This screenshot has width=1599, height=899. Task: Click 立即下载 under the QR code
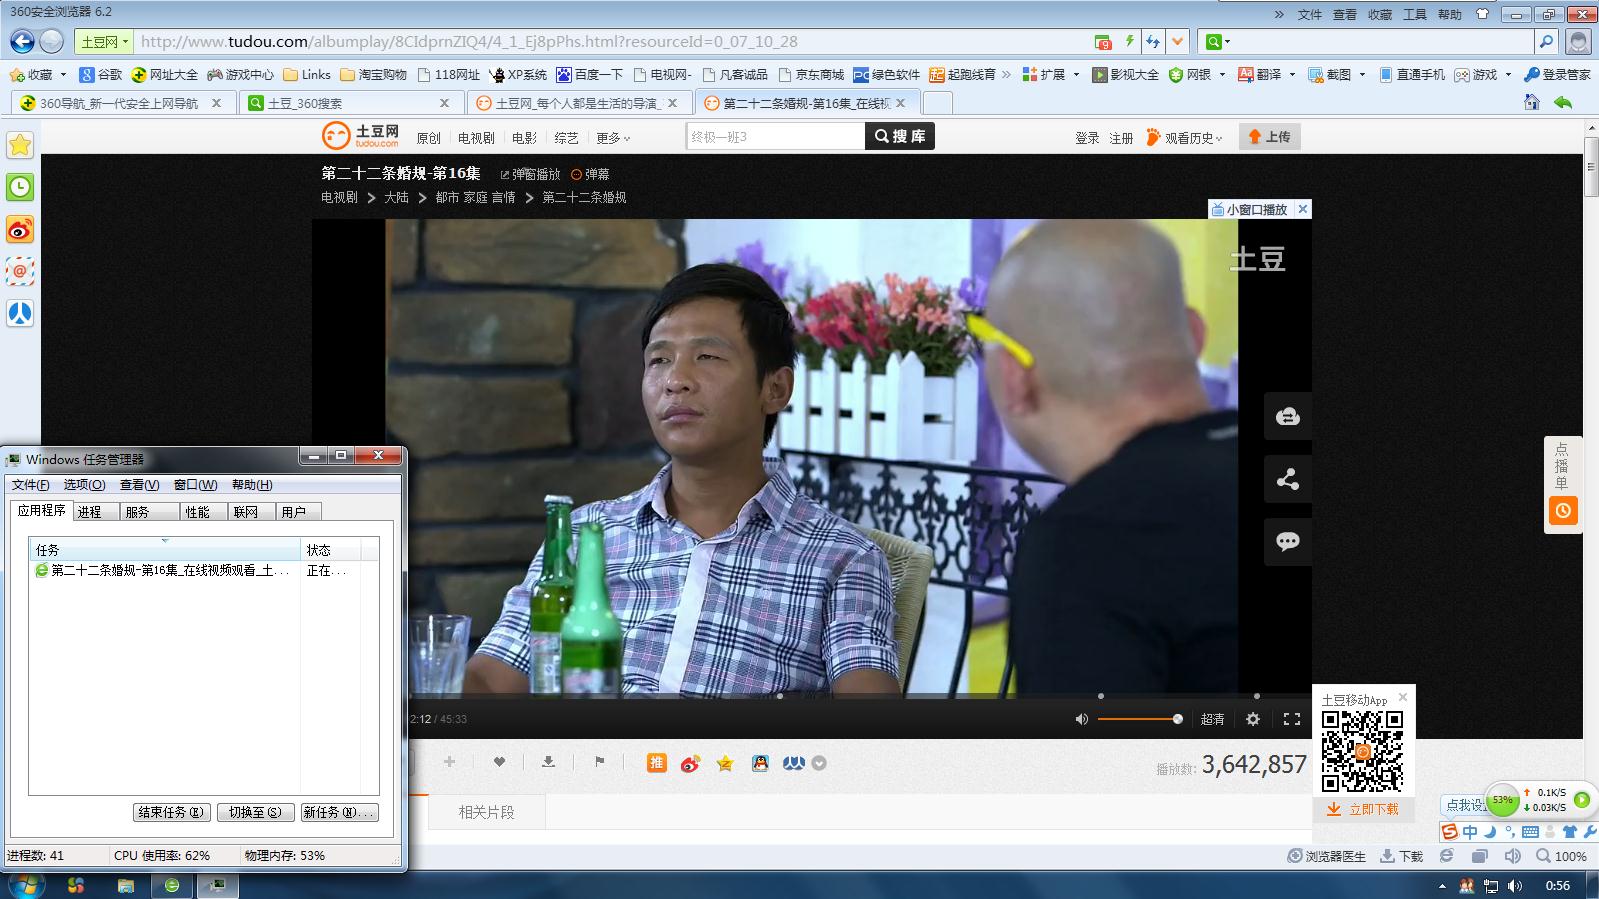click(1363, 809)
